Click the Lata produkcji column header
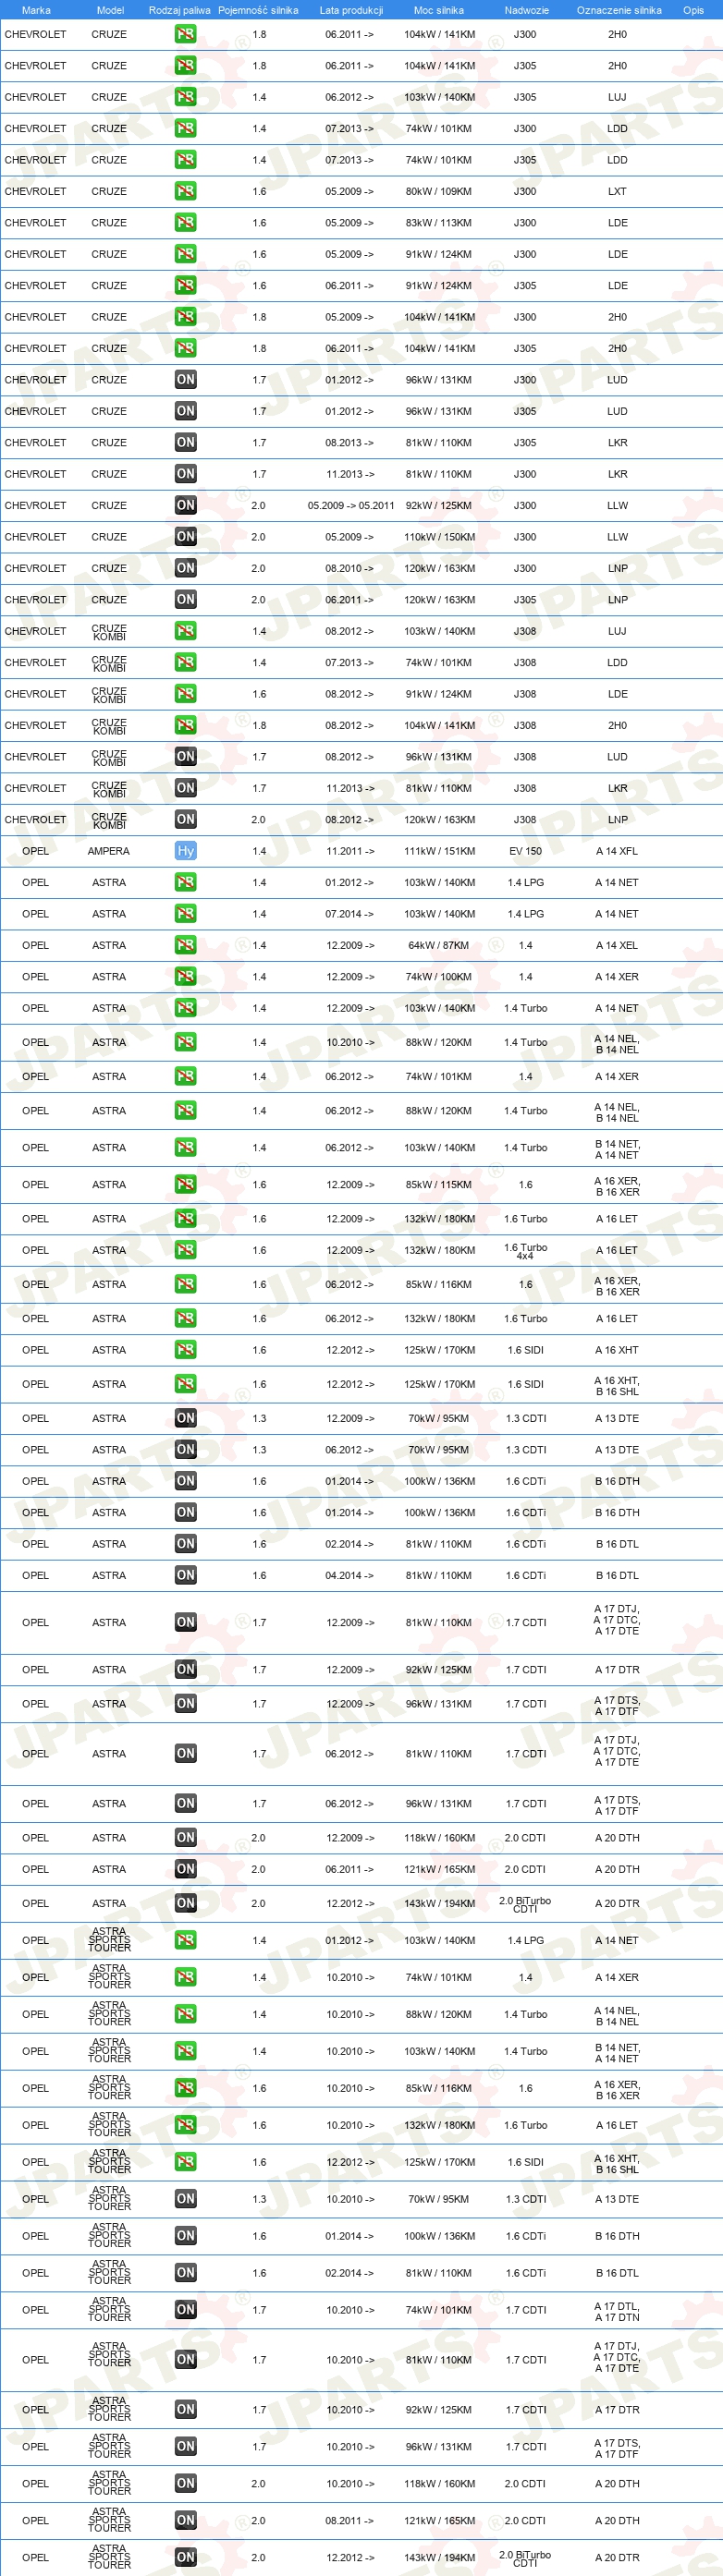The image size is (723, 2576). pos(351,10)
